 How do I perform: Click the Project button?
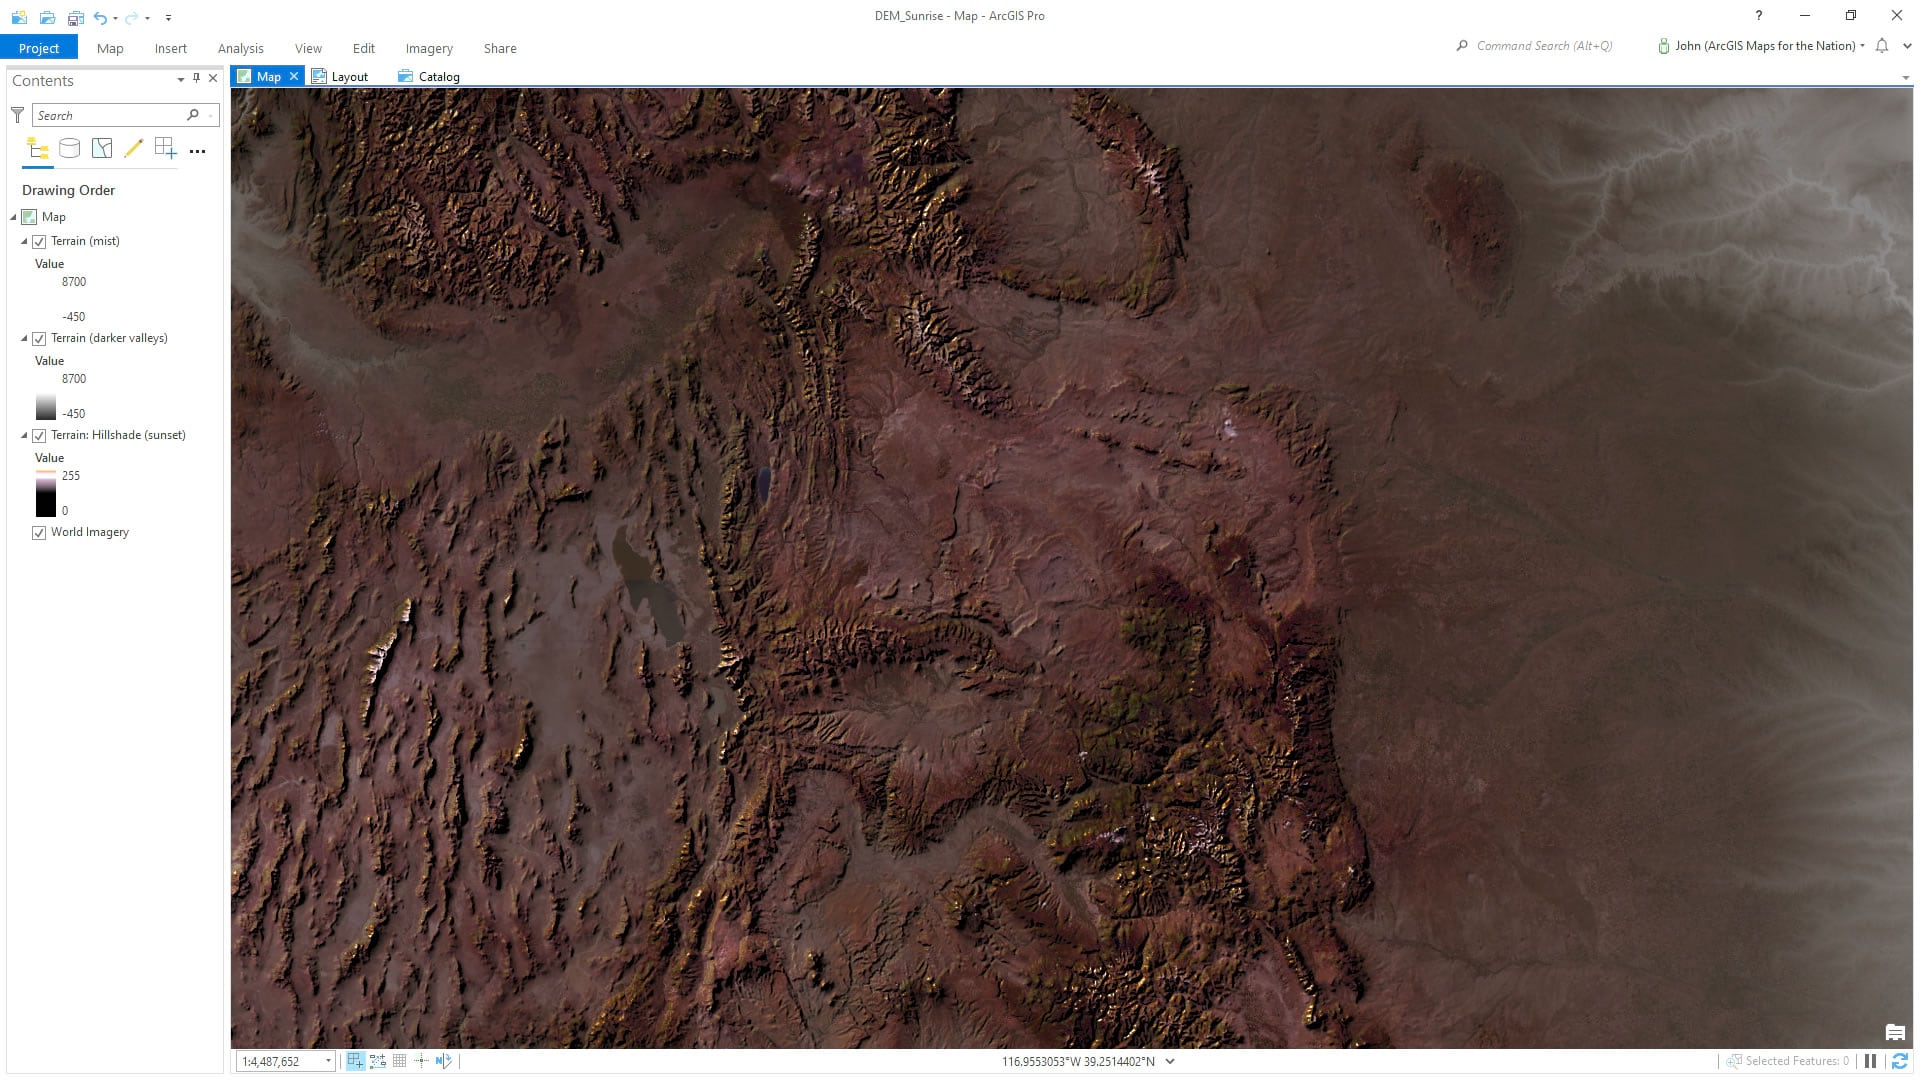coord(39,48)
